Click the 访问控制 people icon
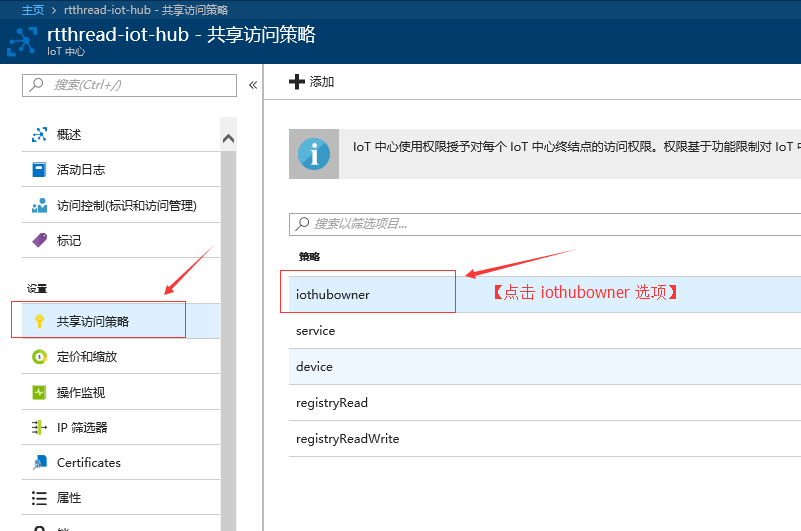The height and width of the screenshot is (531, 801). point(39,205)
